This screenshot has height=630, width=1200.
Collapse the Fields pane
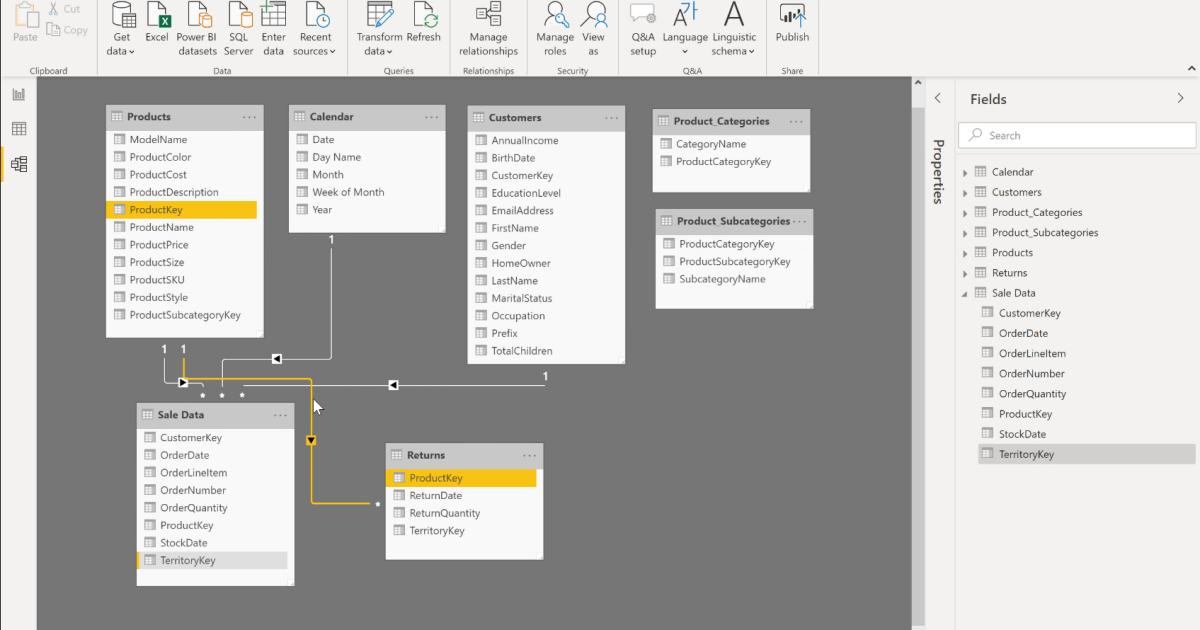click(1180, 98)
